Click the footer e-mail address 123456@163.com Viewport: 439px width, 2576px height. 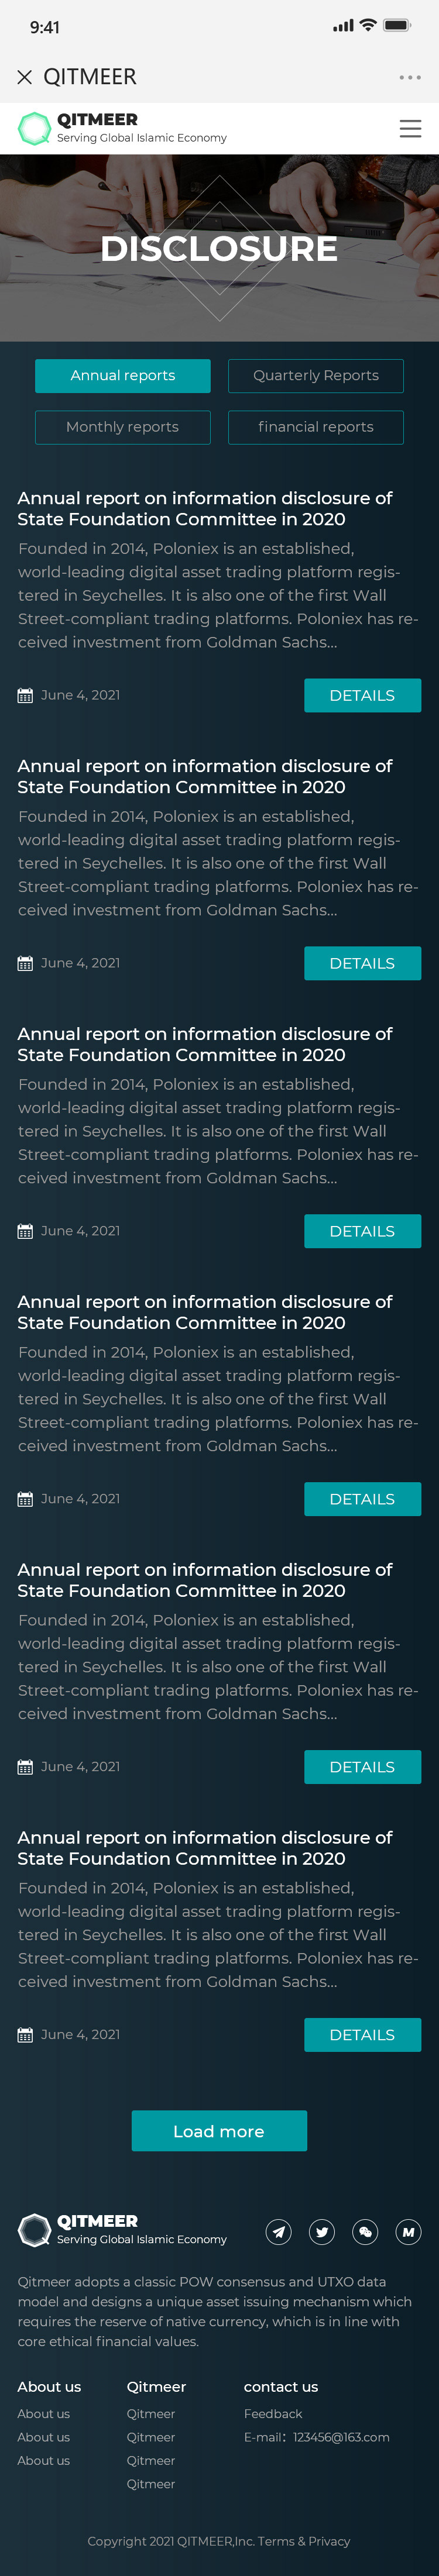point(341,2437)
